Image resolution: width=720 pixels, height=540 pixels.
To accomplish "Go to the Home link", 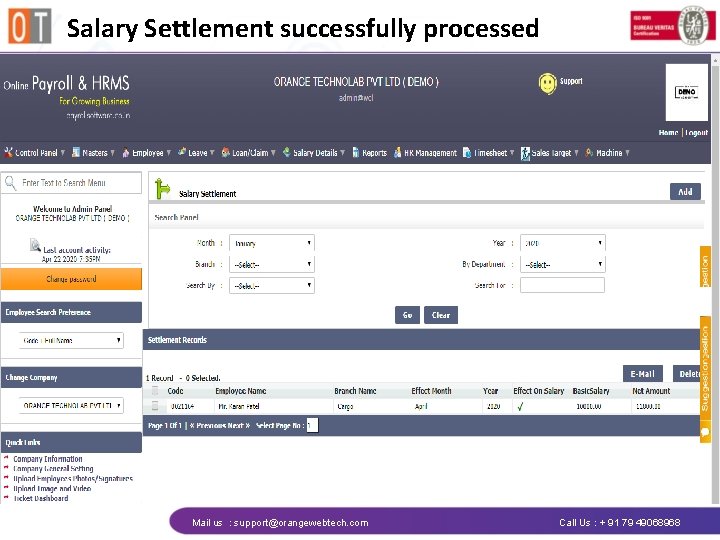I will tap(668, 133).
